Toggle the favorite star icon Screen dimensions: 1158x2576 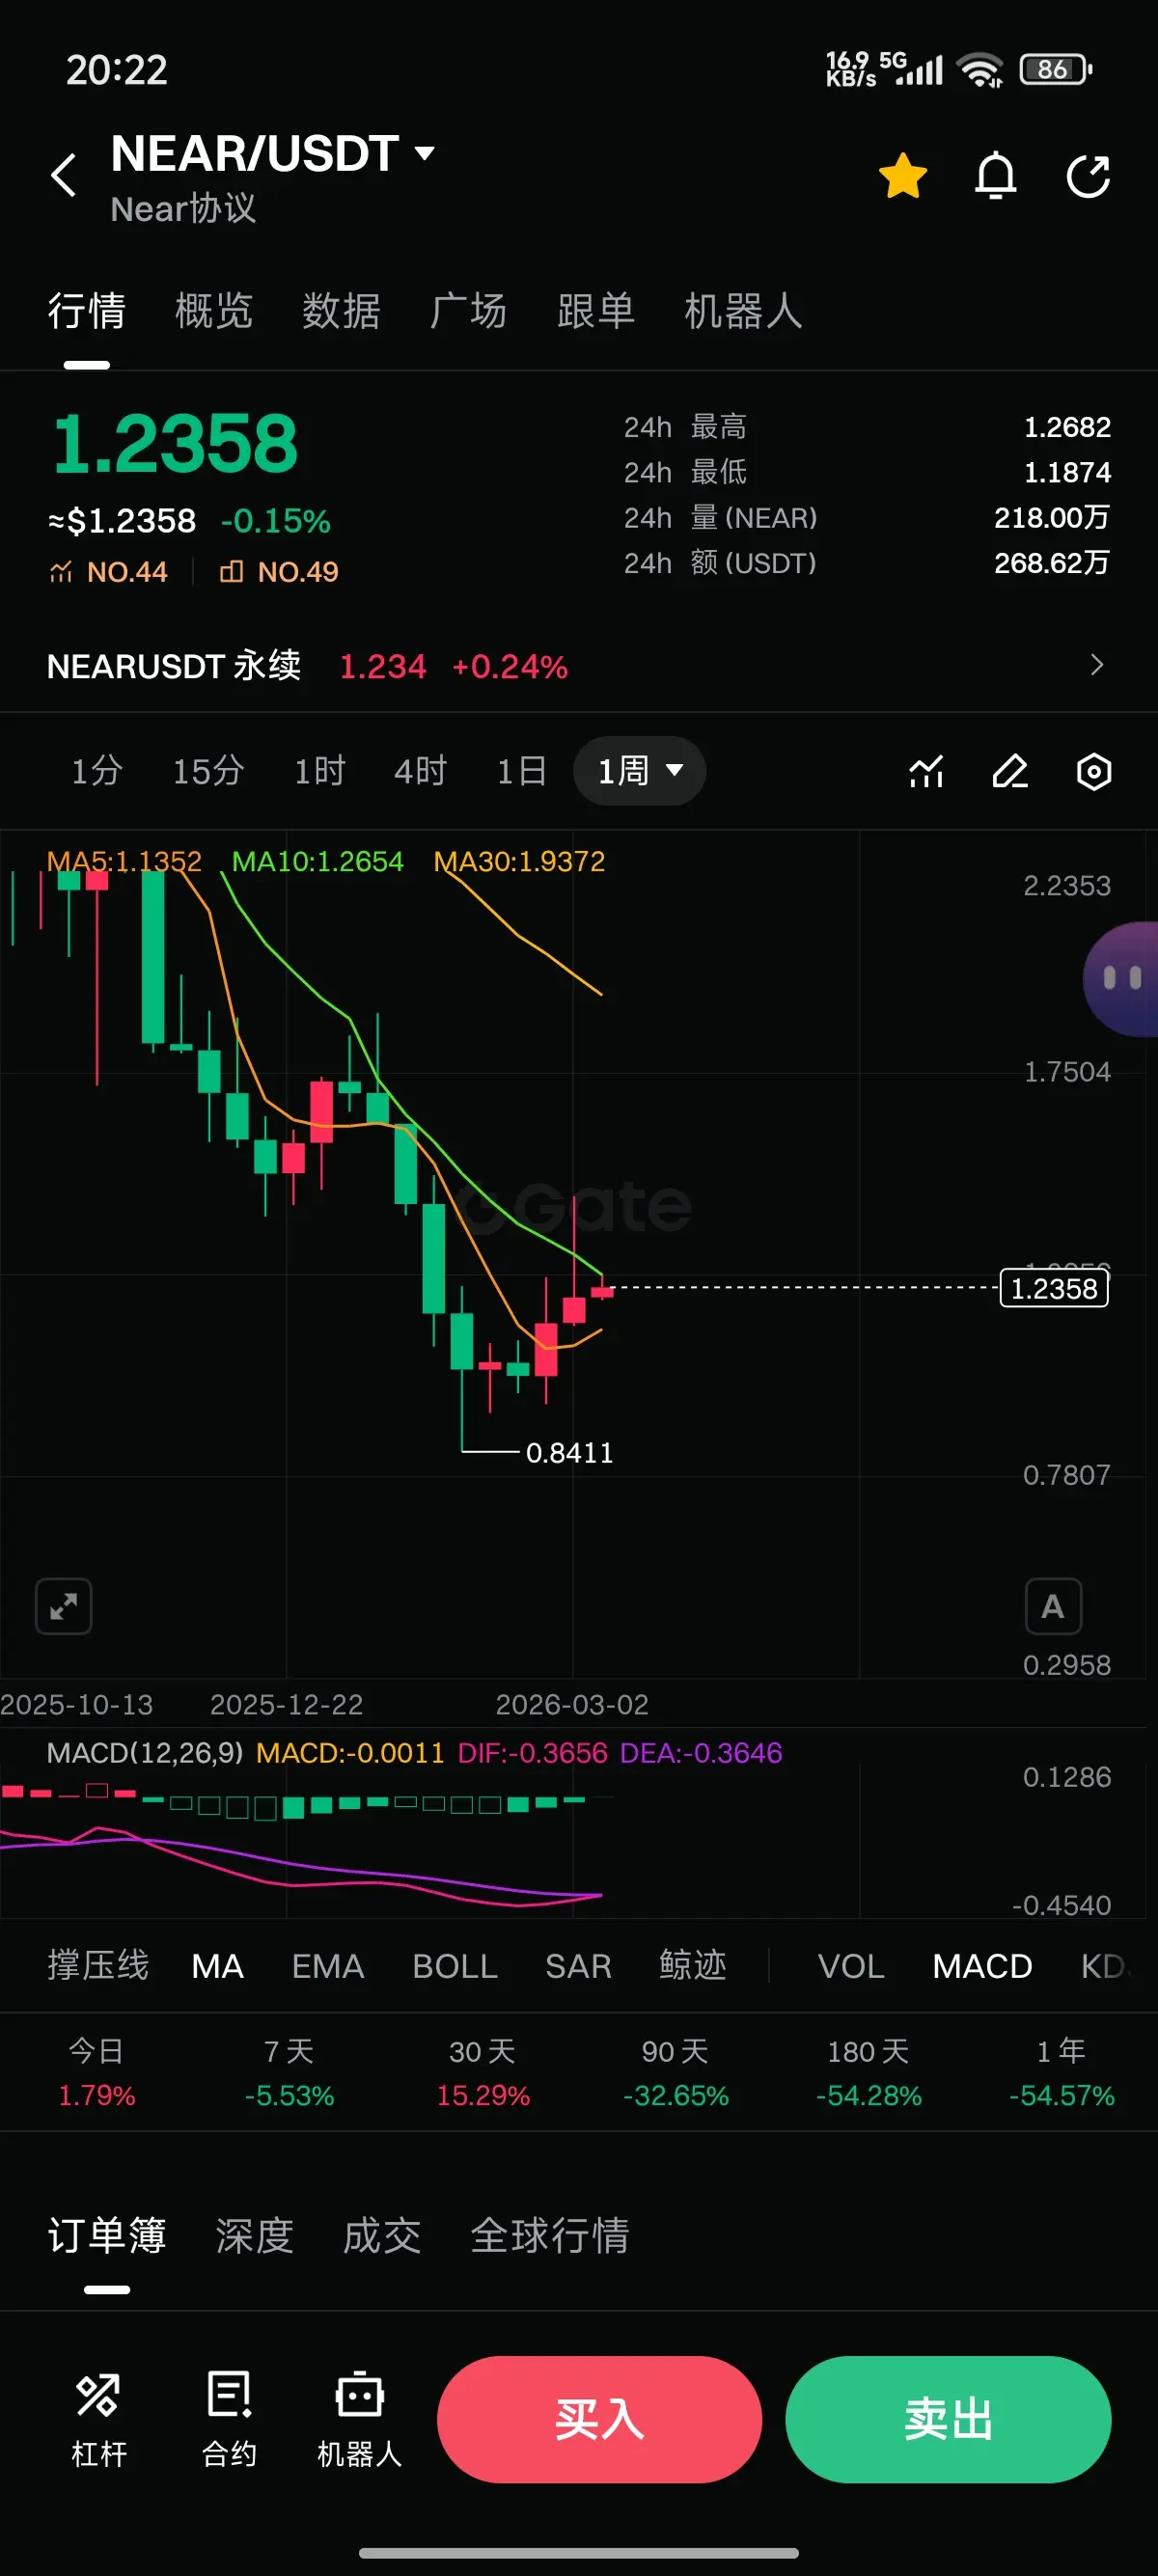(x=902, y=176)
